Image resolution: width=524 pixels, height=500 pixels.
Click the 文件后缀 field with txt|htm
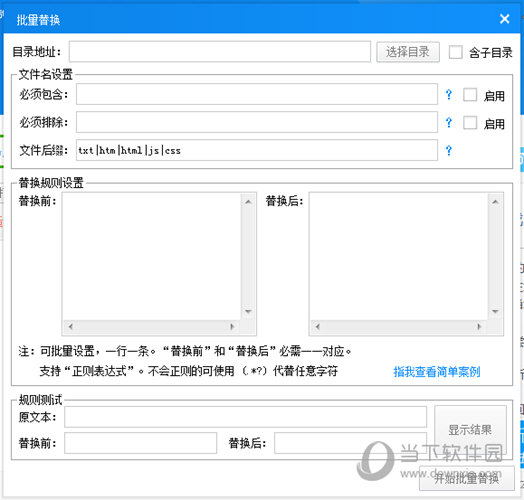(x=257, y=150)
